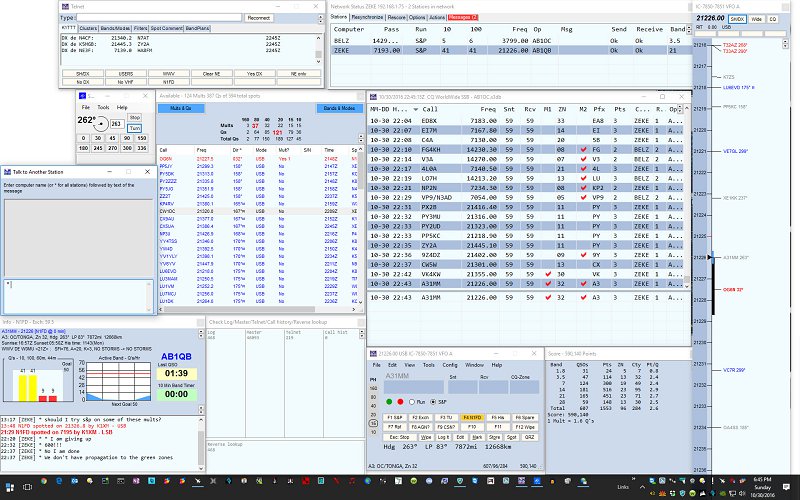Click the Reconnect button in Telnet
This screenshot has width=800, height=500.
258,18
